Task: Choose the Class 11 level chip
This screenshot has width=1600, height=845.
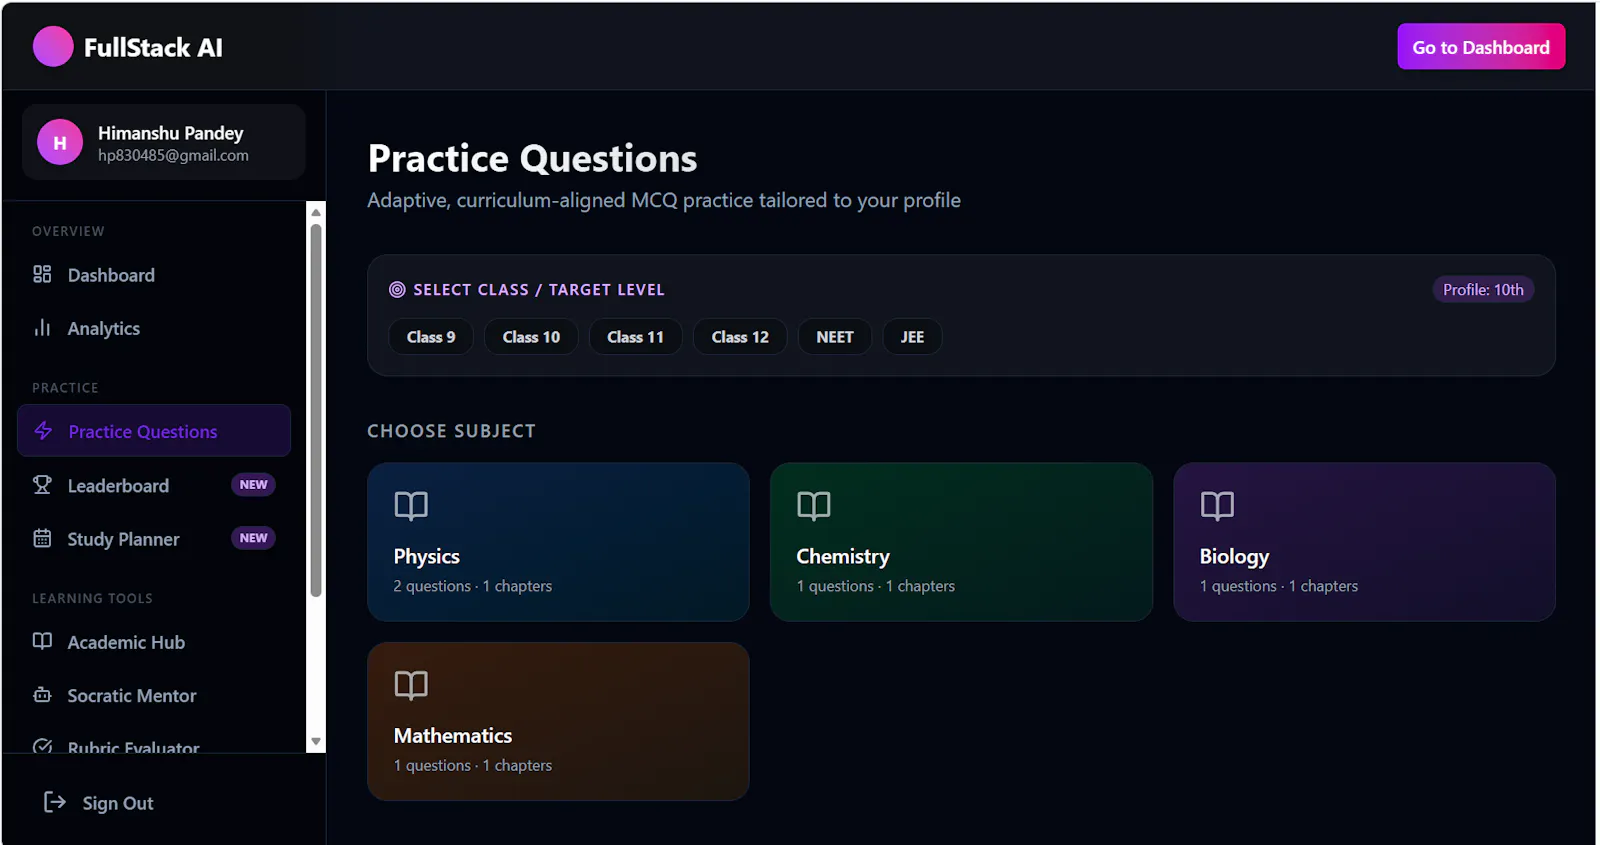Action: (x=635, y=337)
